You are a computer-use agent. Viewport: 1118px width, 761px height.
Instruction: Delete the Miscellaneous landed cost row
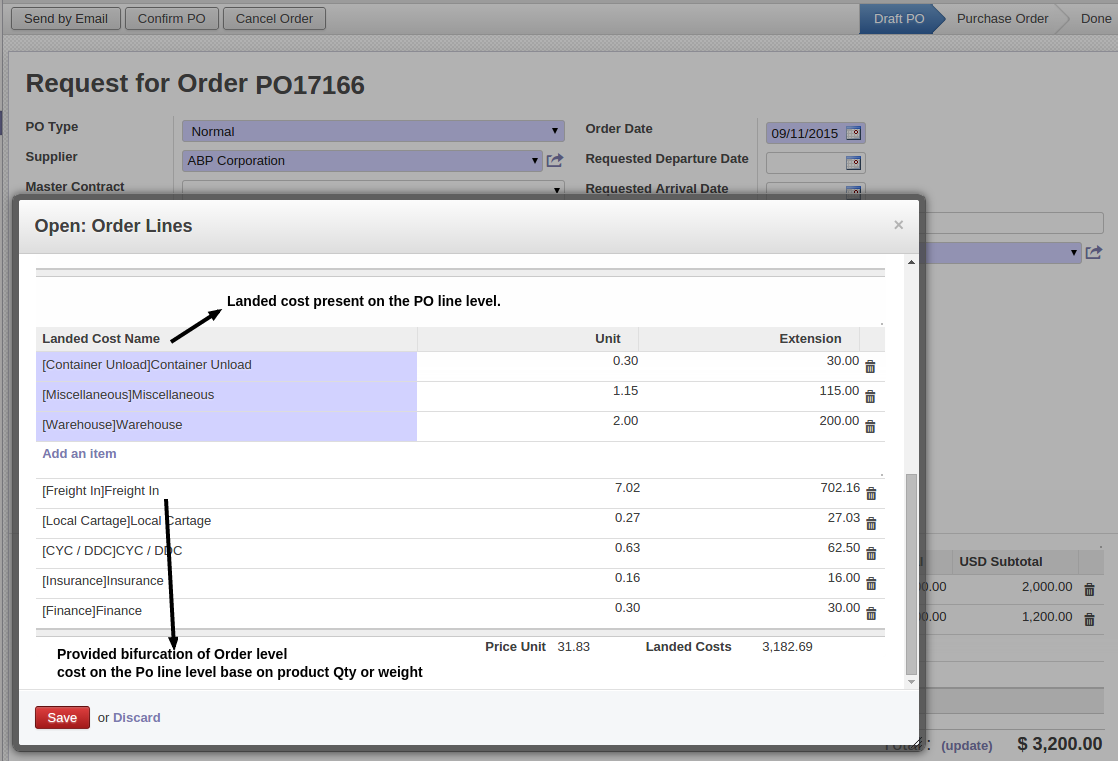(870, 397)
